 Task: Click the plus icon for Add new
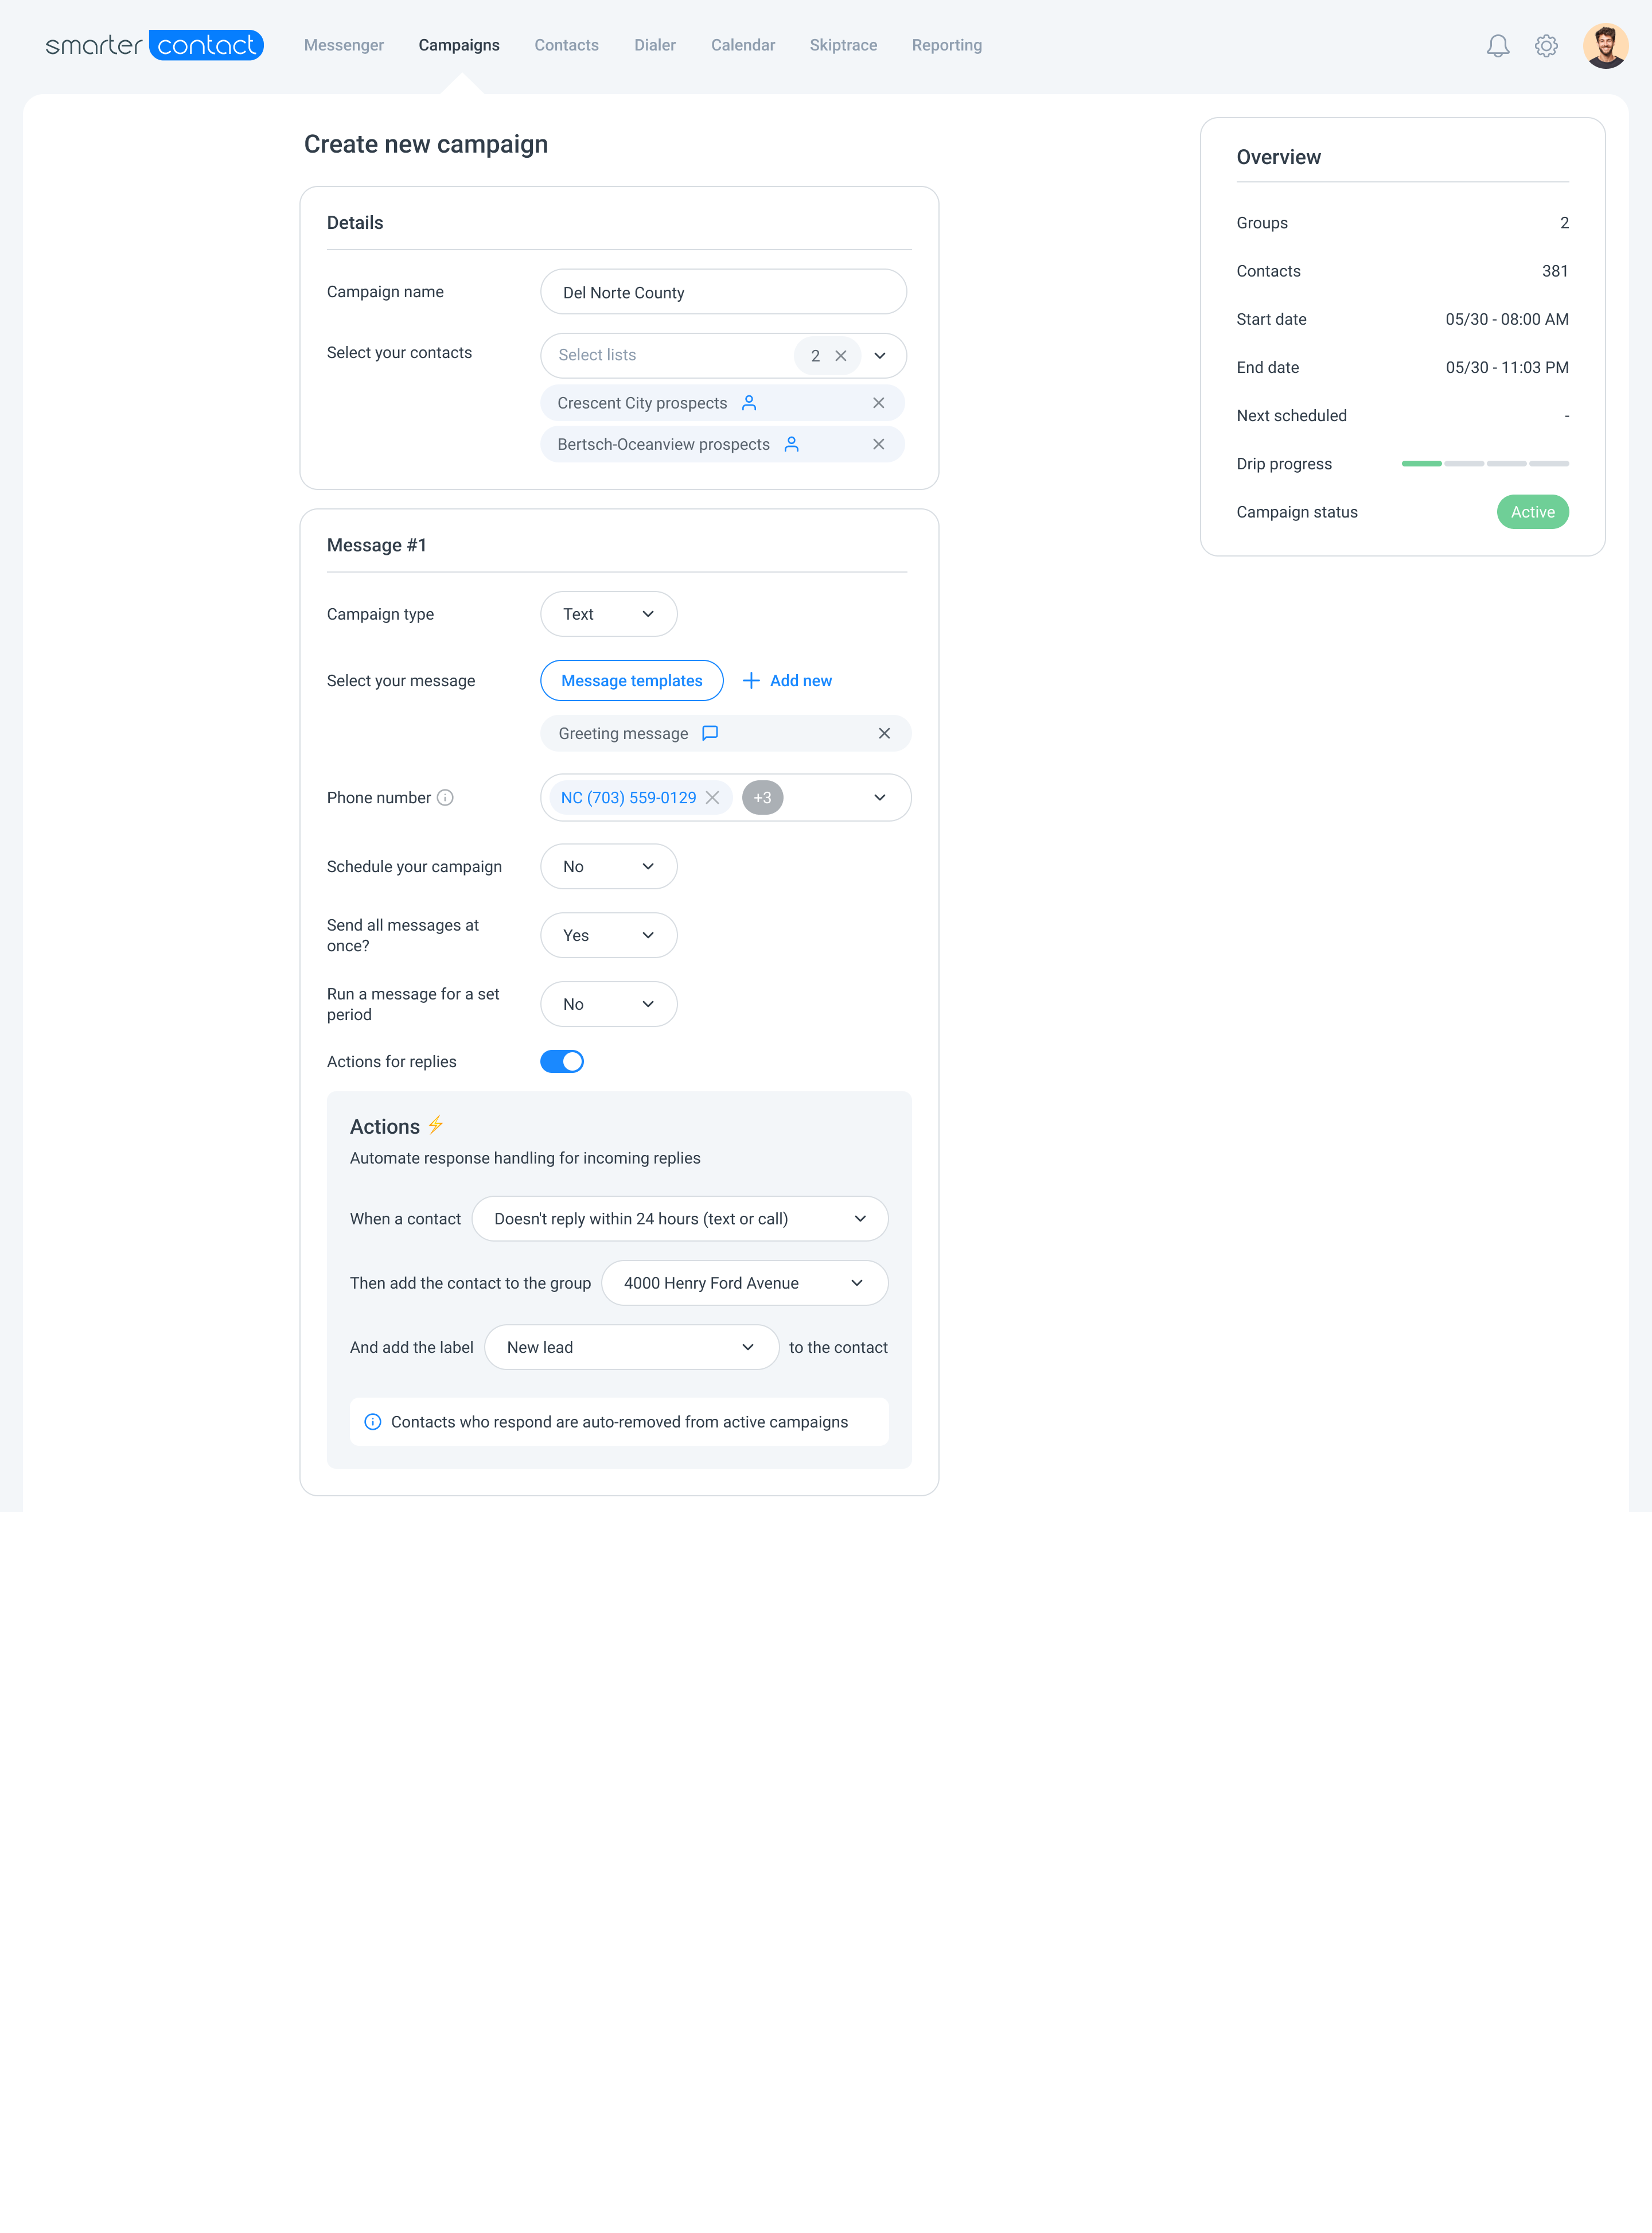(x=751, y=680)
